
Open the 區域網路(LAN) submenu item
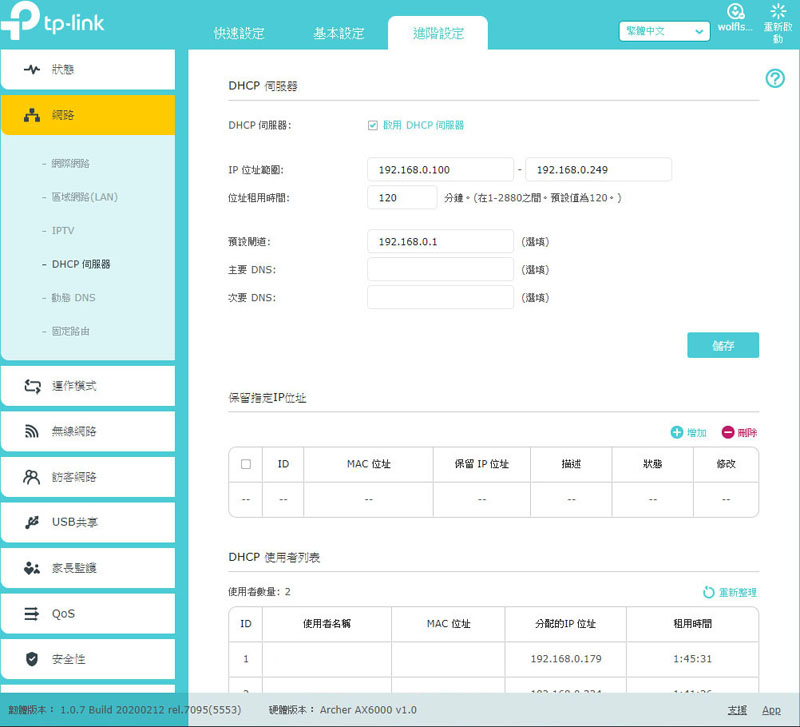pos(85,197)
